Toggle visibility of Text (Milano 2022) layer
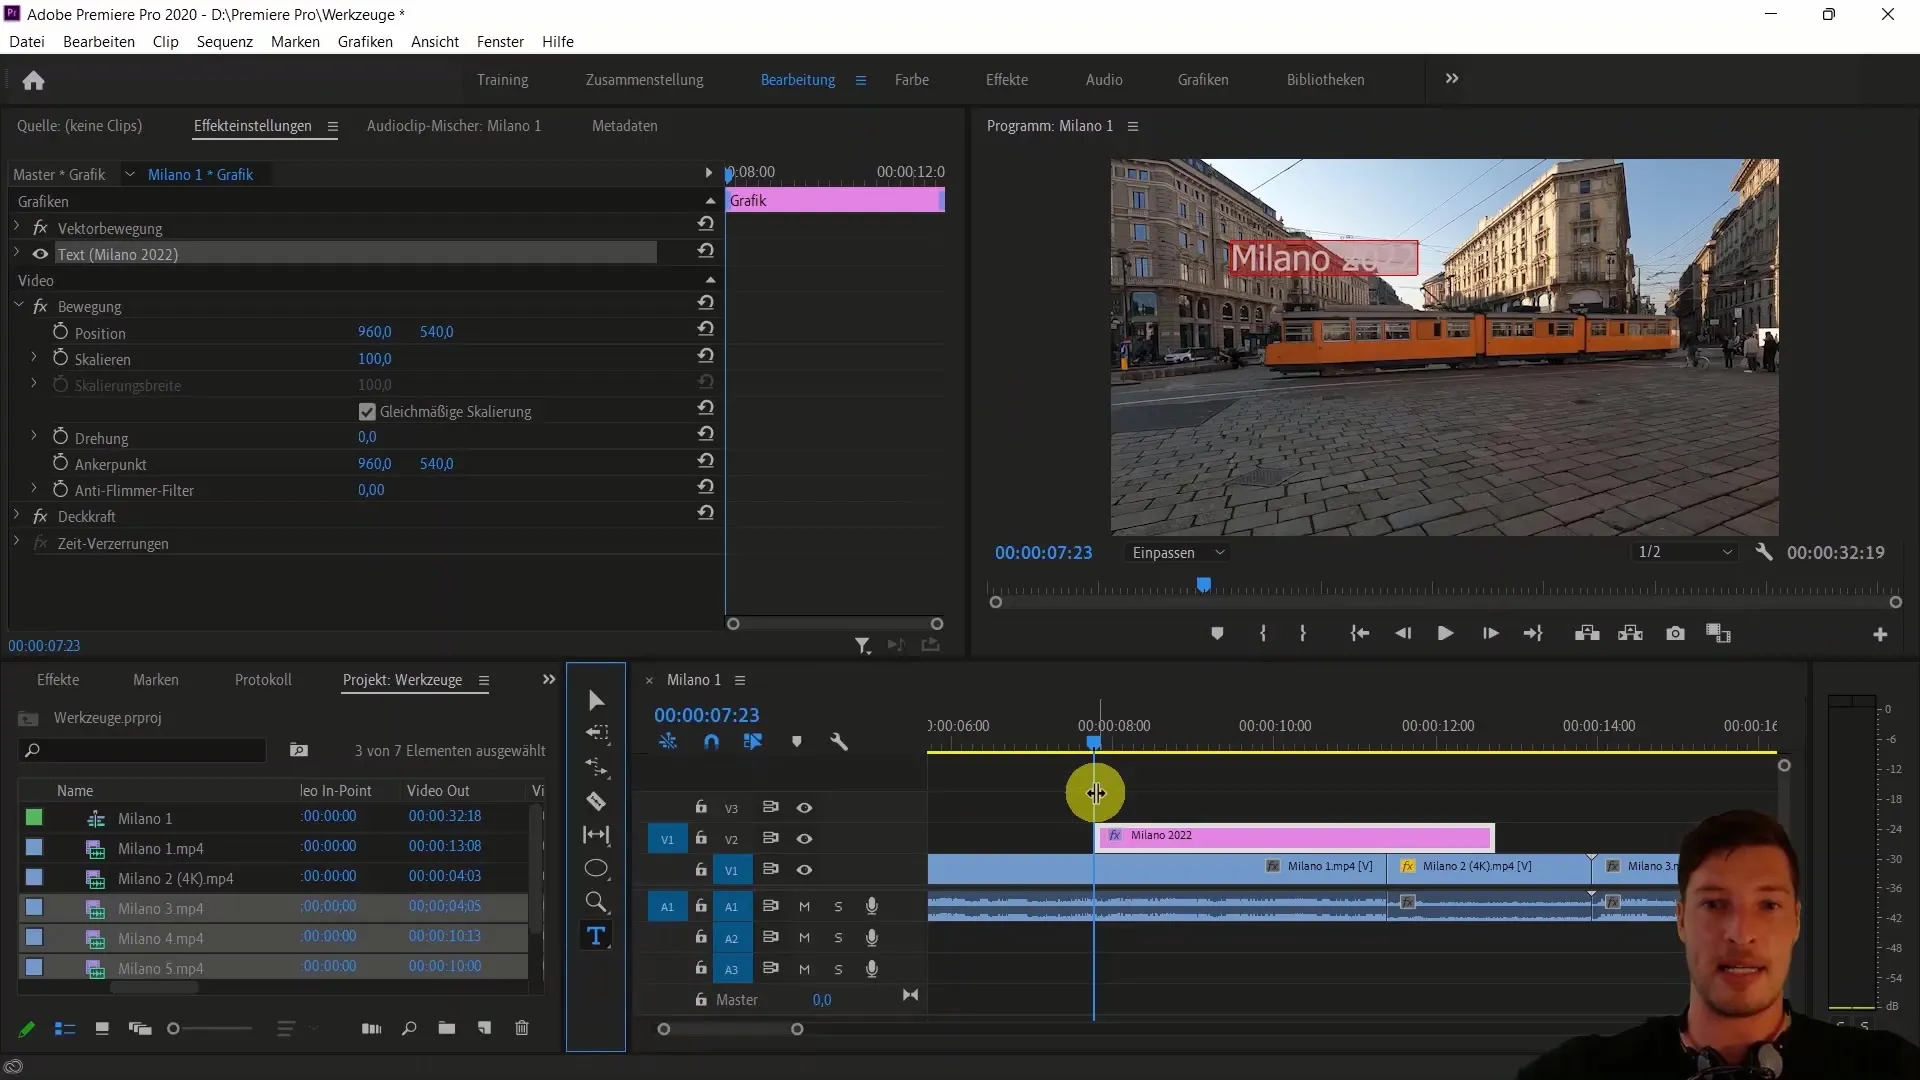Image resolution: width=1920 pixels, height=1080 pixels. [x=40, y=254]
